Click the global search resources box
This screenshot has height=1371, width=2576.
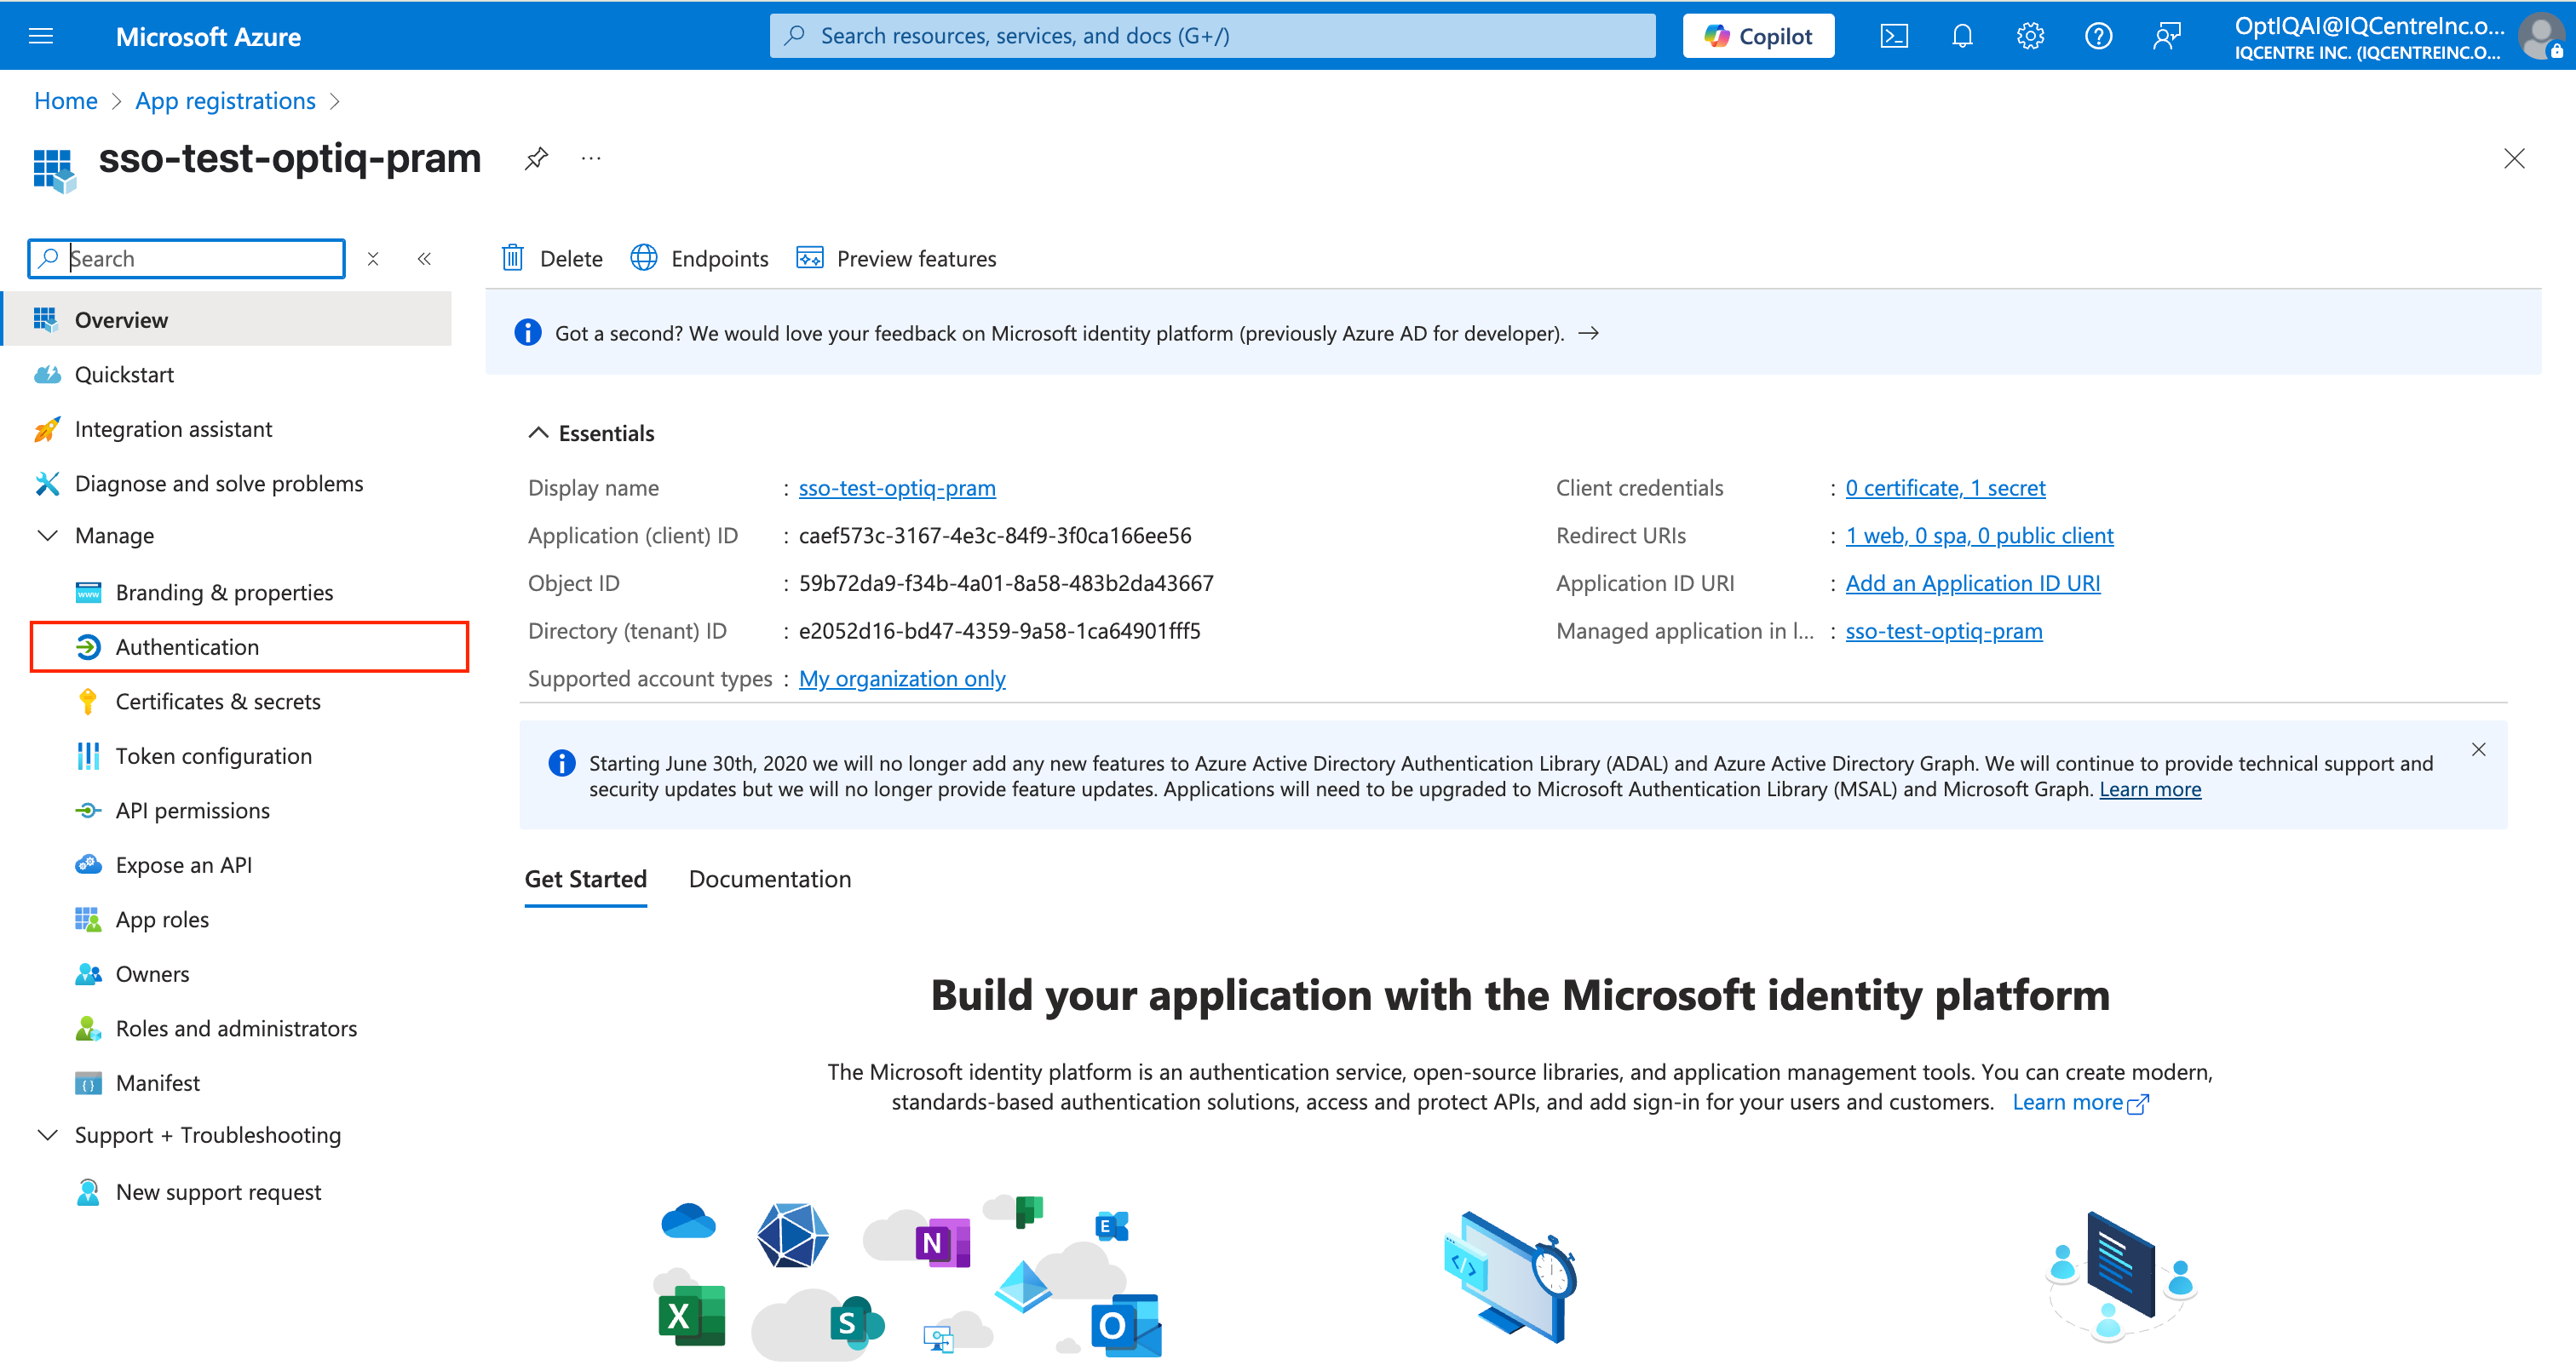pyautogui.click(x=1212, y=37)
